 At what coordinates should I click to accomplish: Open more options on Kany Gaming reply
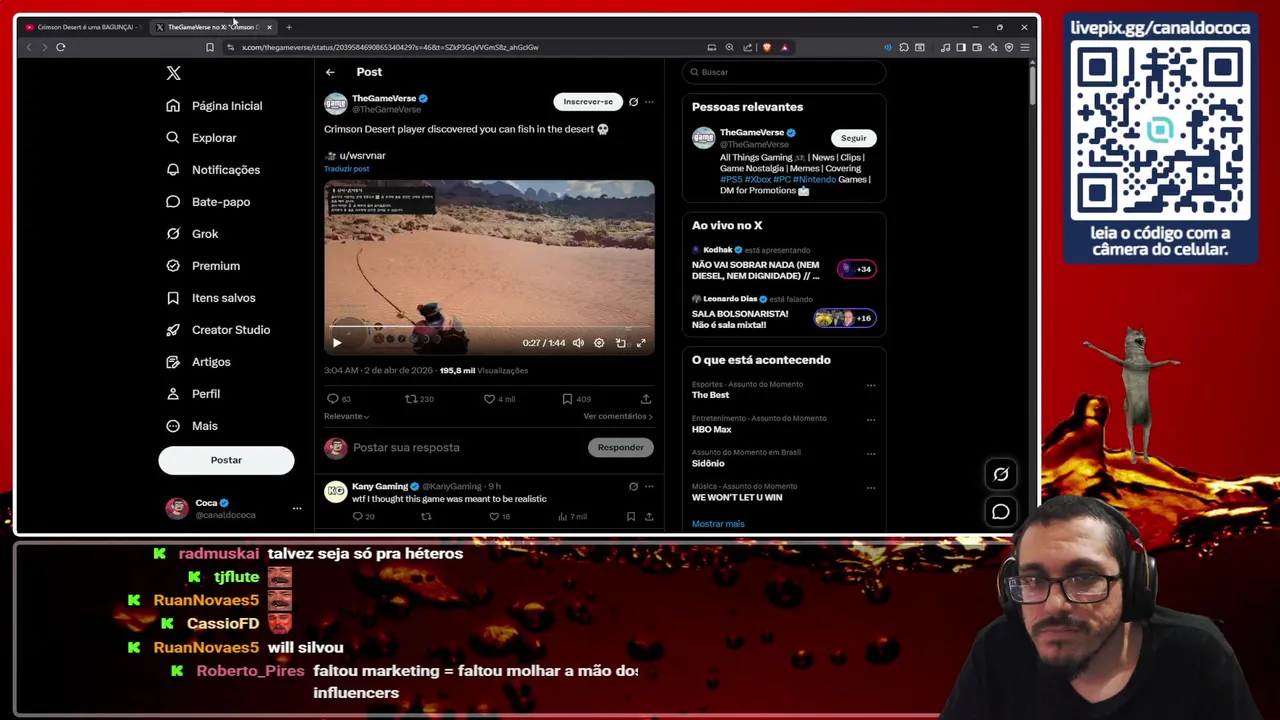[x=649, y=487]
